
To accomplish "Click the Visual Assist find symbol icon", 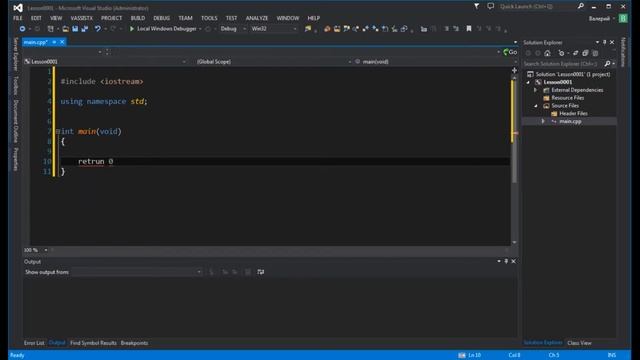I will tap(347, 29).
